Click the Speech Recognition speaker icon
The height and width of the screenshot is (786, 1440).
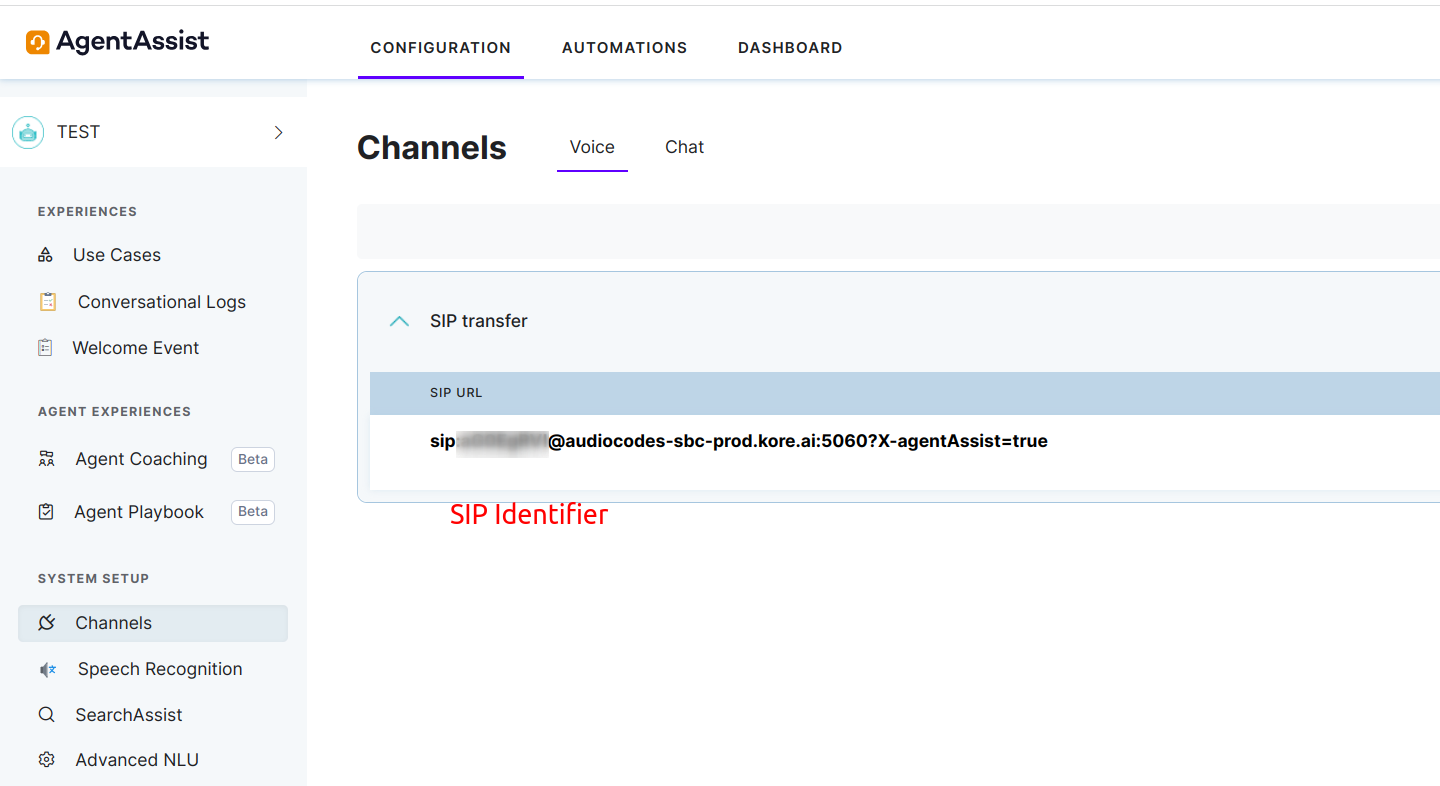47,669
